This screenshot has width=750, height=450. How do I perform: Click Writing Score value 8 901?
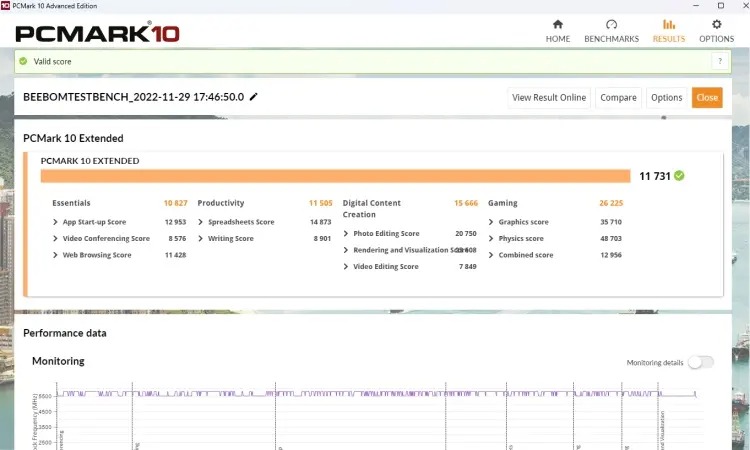pos(322,238)
